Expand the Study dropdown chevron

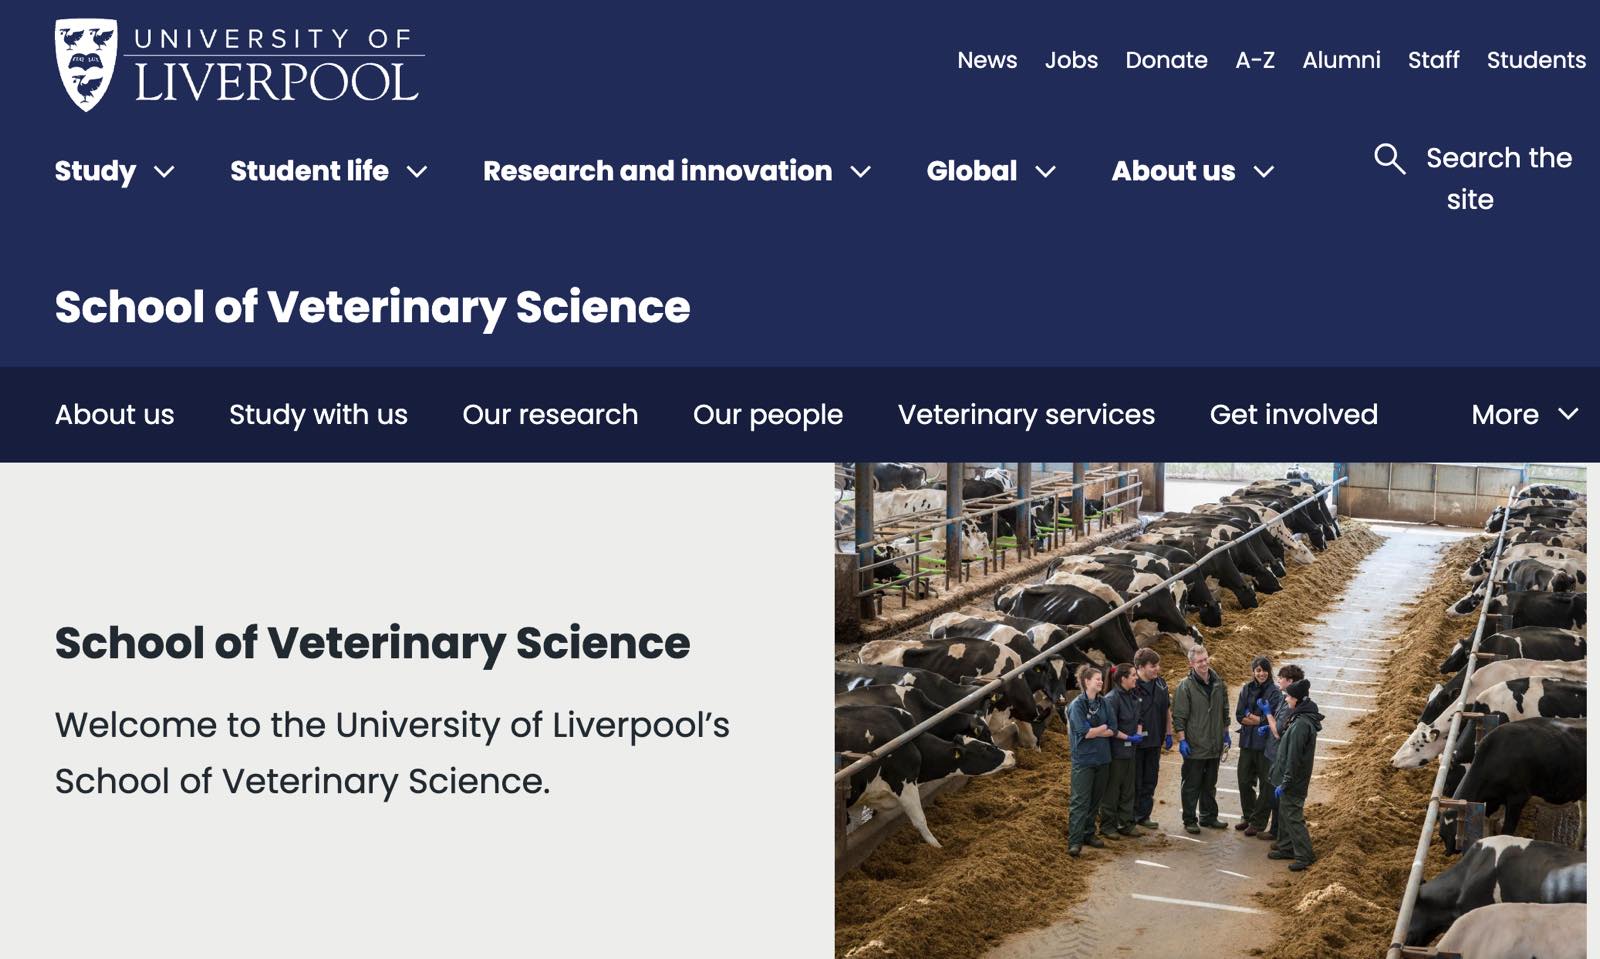(165, 172)
